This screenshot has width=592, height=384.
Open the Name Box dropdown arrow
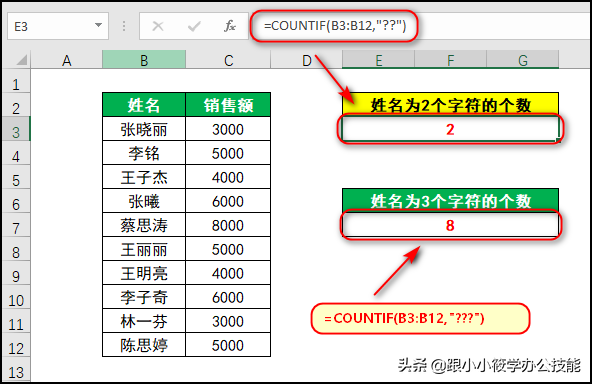pyautogui.click(x=98, y=25)
